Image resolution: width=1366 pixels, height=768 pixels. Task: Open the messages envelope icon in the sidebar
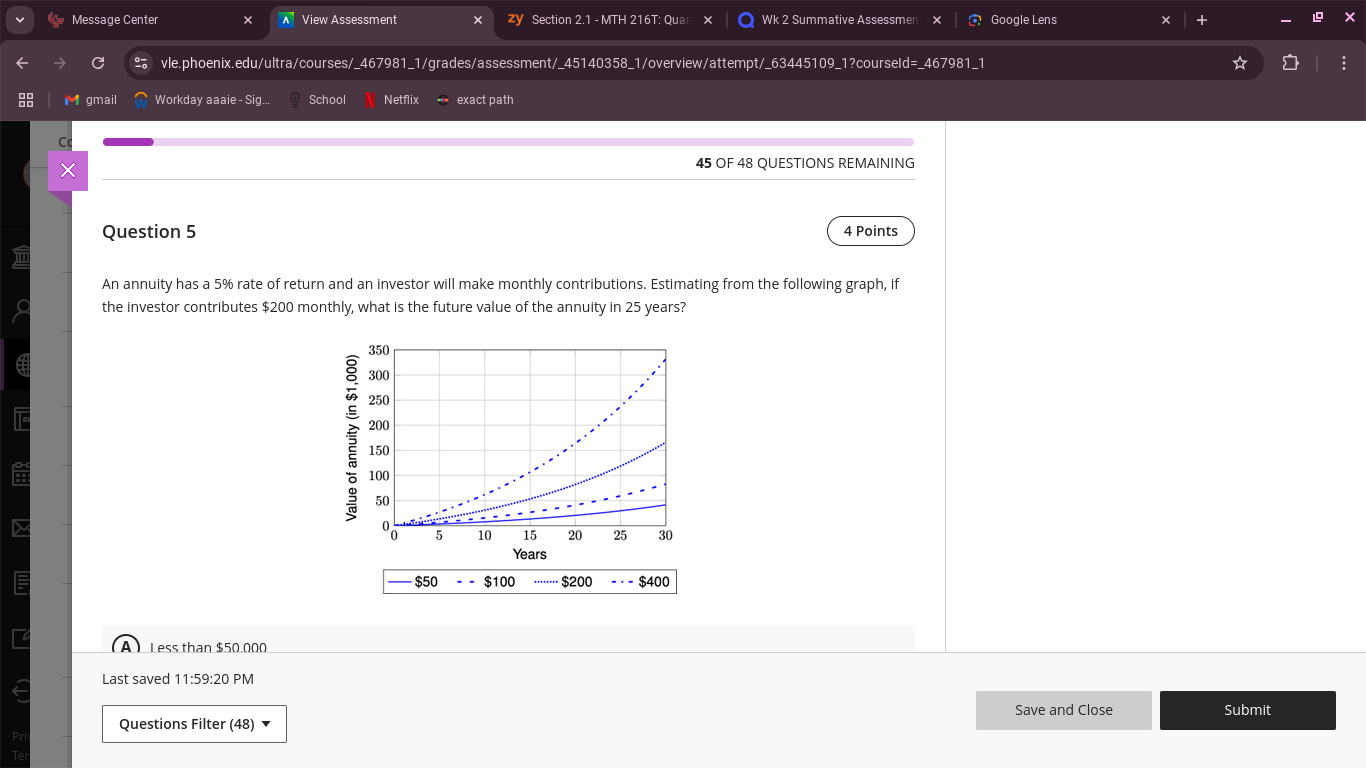(20, 527)
